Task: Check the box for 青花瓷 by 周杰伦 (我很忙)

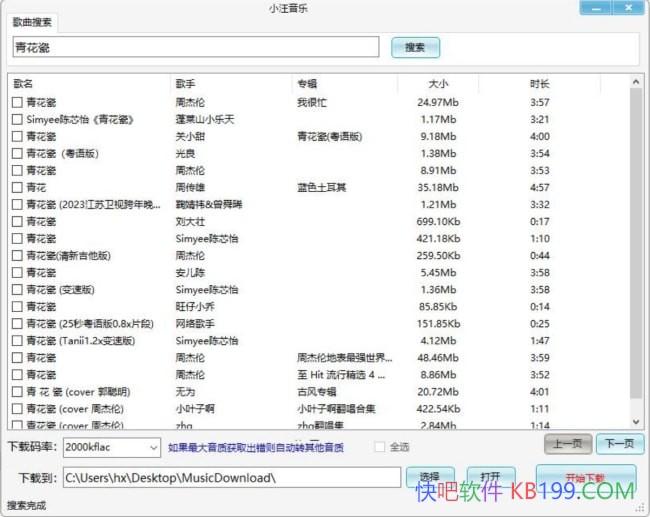Action: pyautogui.click(x=17, y=102)
